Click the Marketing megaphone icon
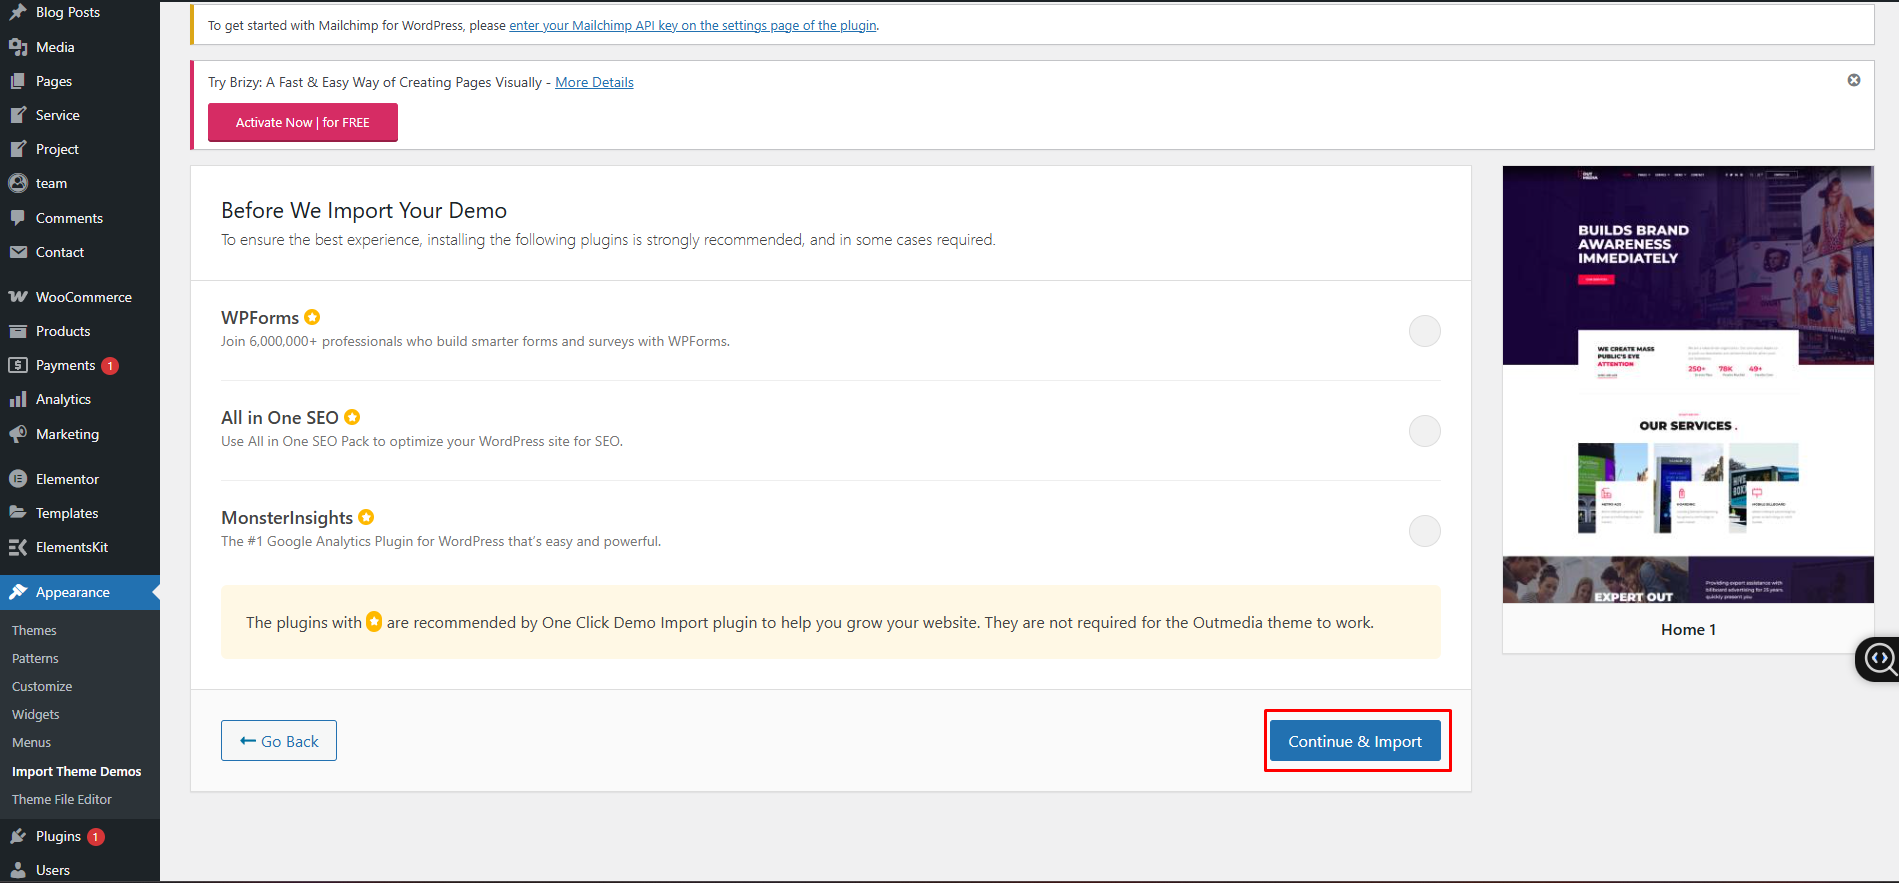This screenshot has height=883, width=1899. (18, 434)
